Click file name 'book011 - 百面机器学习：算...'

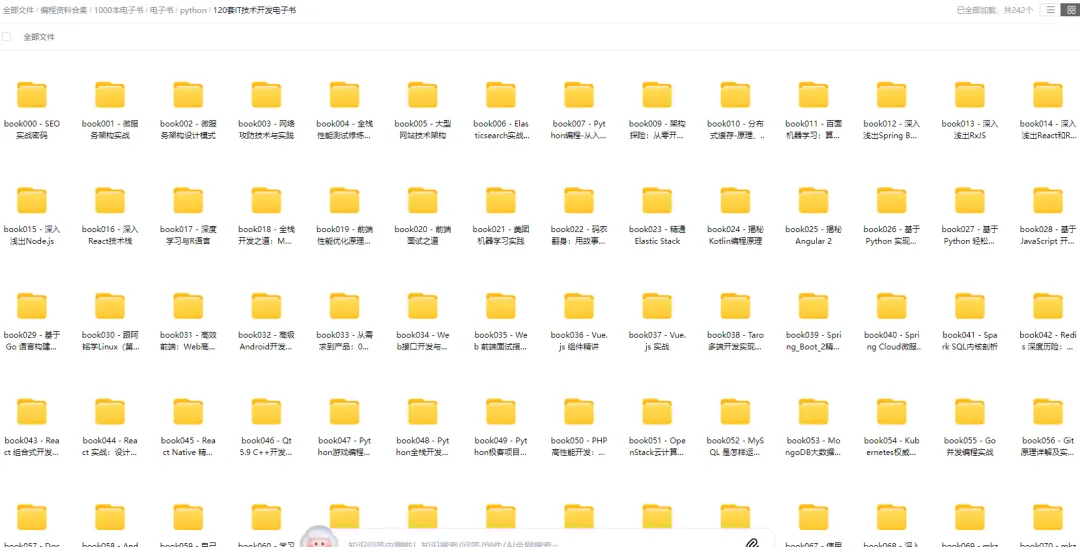pos(813,130)
